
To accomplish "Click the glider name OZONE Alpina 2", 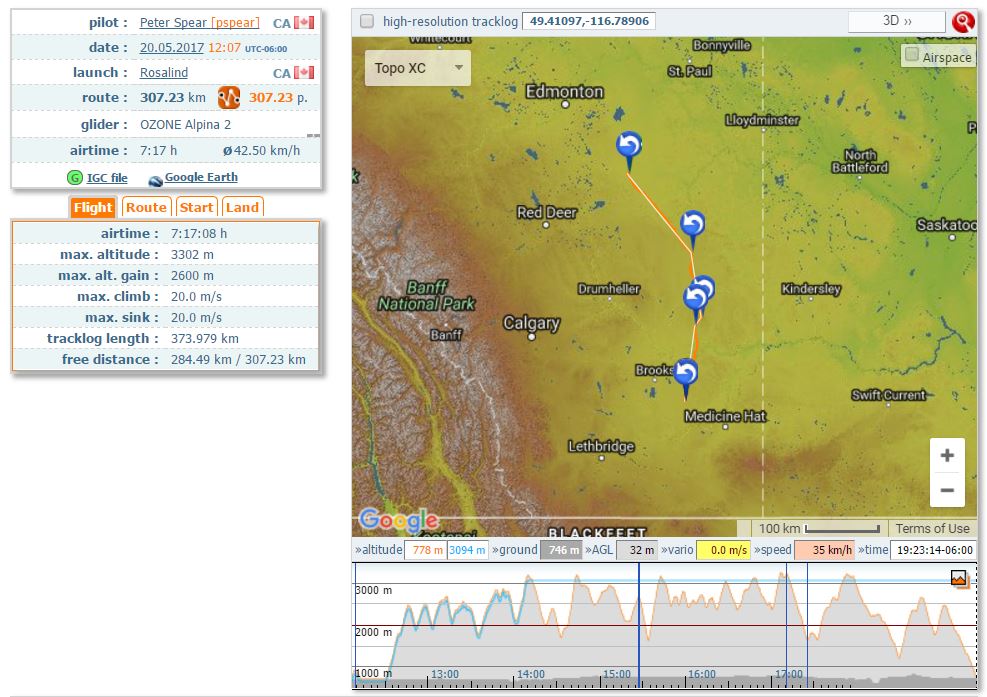I will click(x=185, y=125).
